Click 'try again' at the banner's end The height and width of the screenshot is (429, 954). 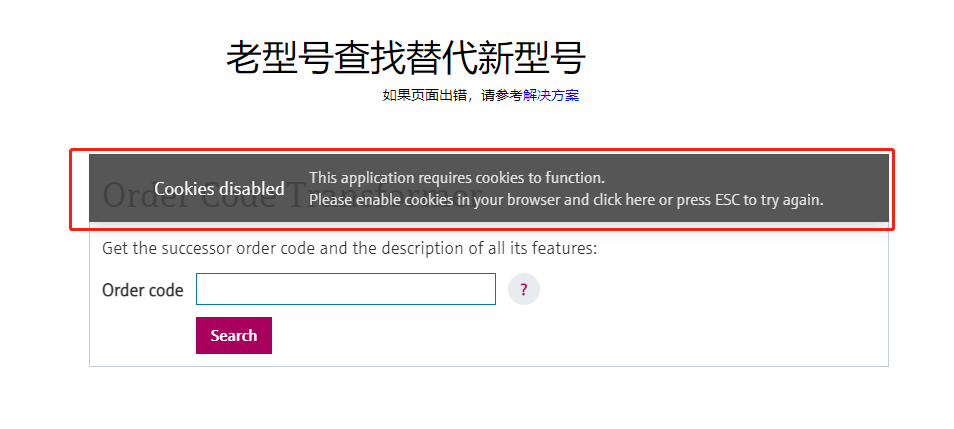tap(790, 200)
